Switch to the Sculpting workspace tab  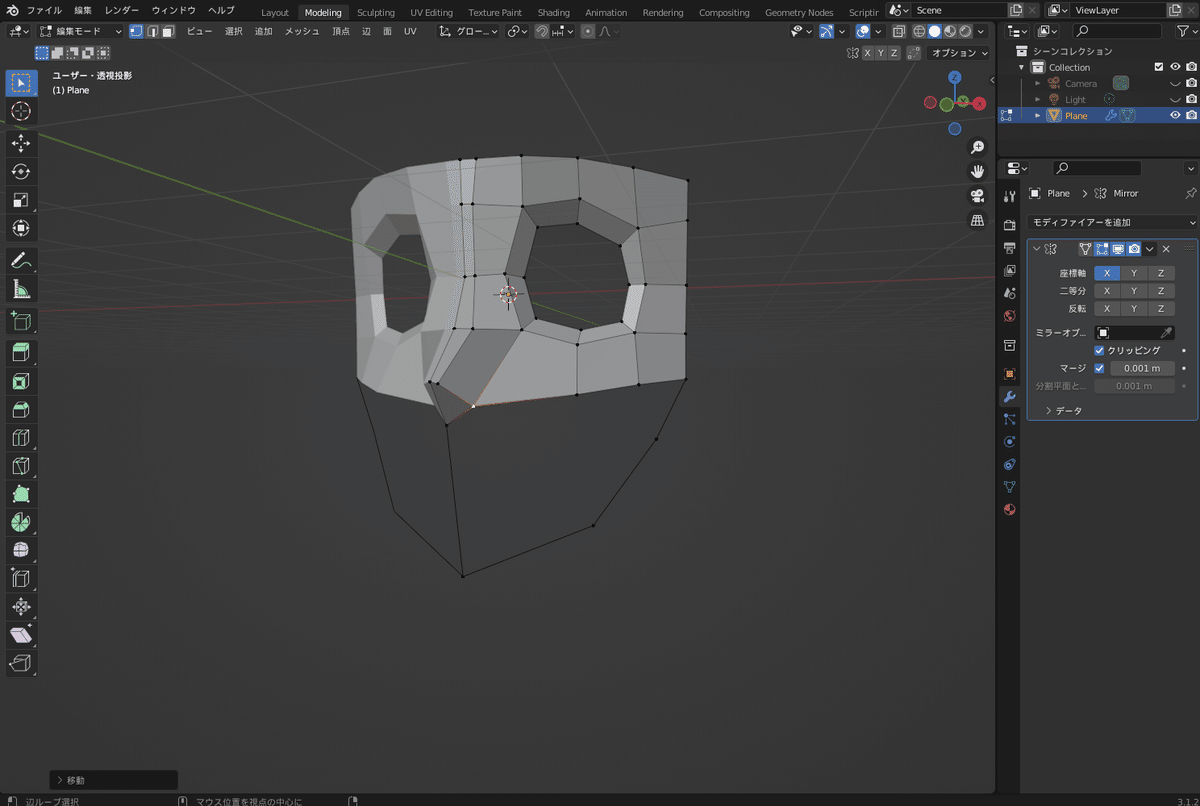pos(376,12)
